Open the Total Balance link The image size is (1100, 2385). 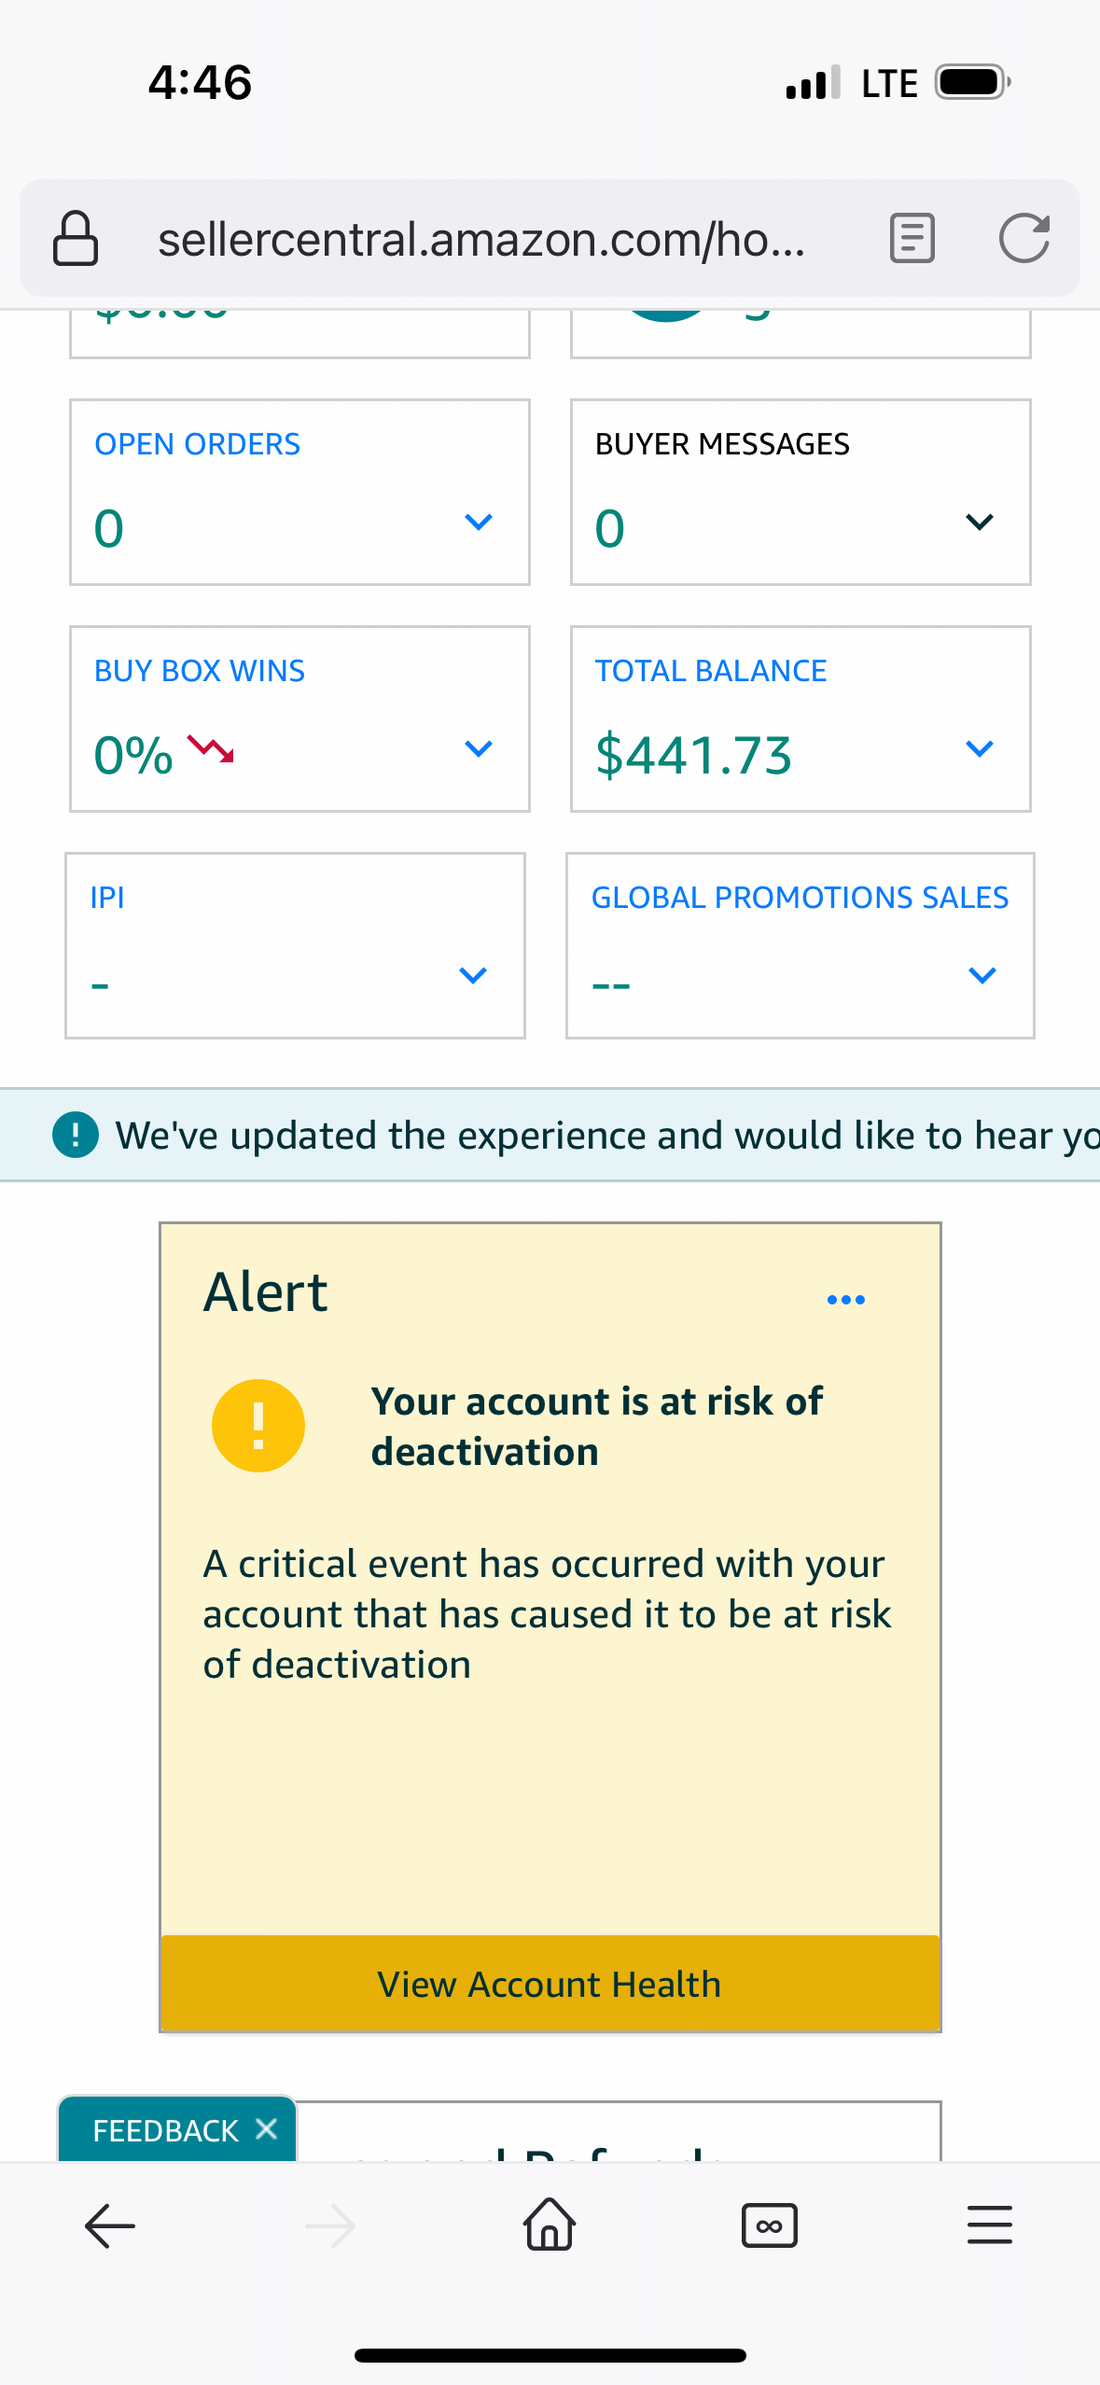coord(711,671)
